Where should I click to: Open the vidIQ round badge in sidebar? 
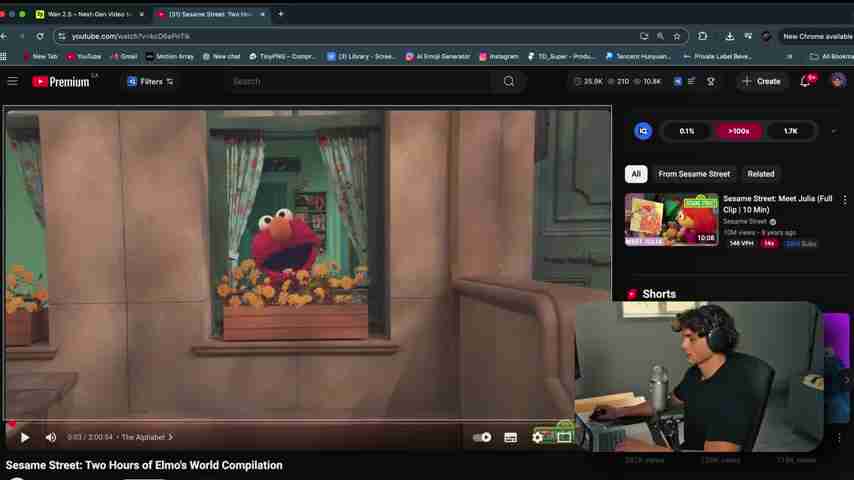(x=643, y=131)
